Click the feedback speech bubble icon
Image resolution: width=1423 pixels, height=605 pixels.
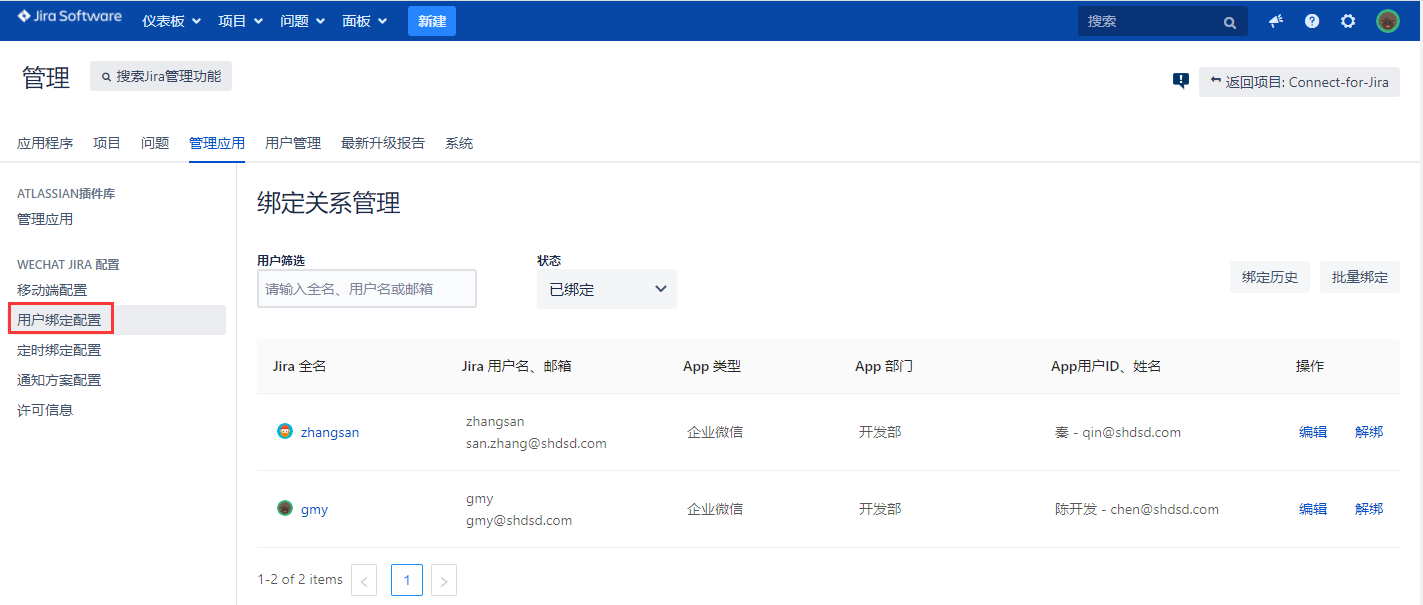[x=1181, y=81]
